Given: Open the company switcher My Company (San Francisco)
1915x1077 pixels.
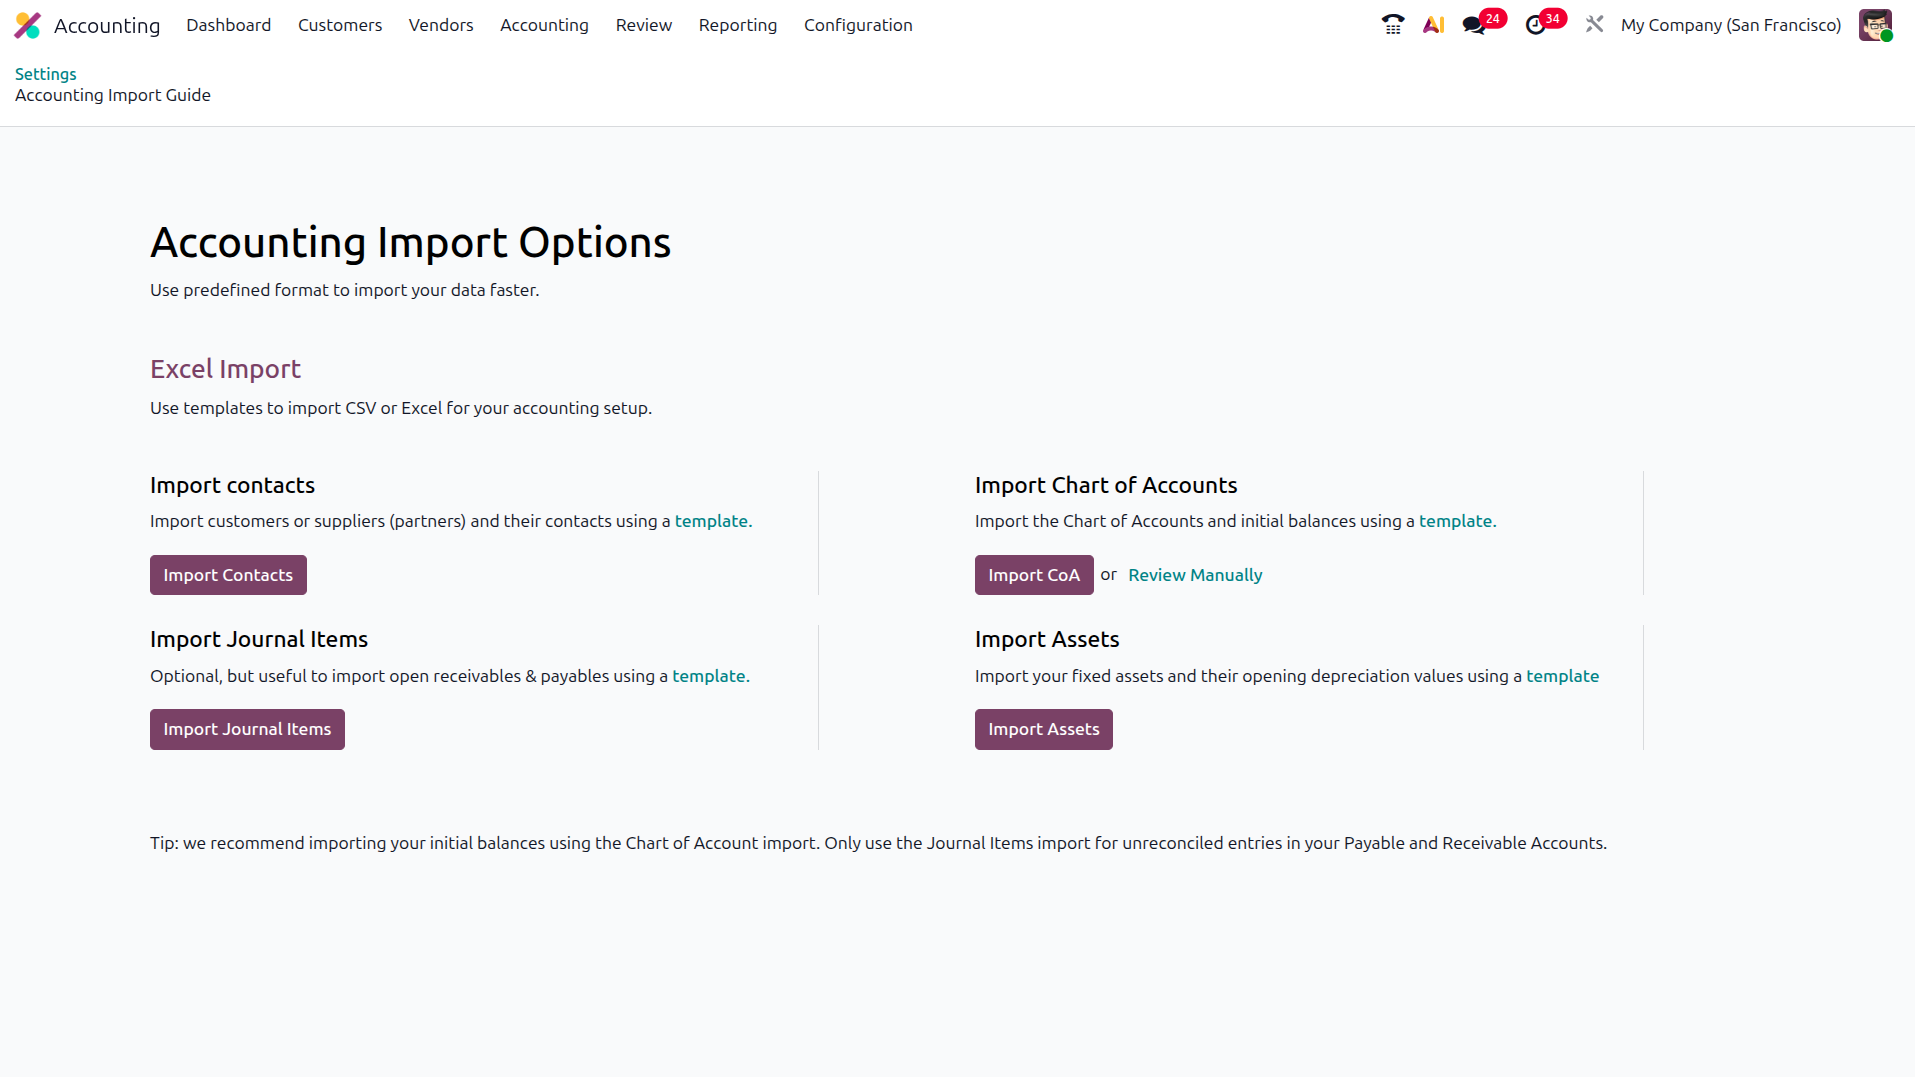Looking at the screenshot, I should point(1730,25).
